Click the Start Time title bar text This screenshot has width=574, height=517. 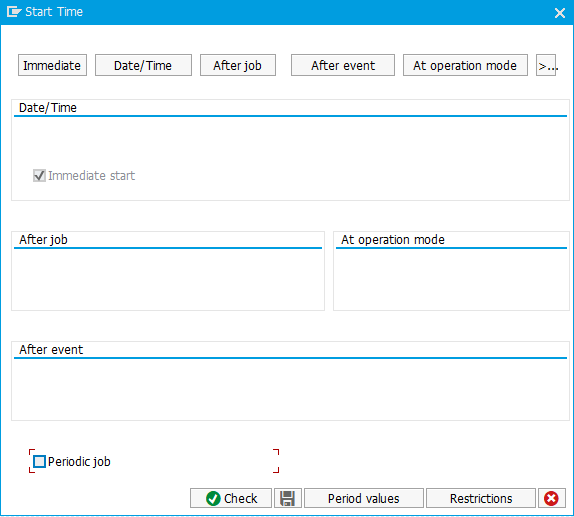point(54,12)
